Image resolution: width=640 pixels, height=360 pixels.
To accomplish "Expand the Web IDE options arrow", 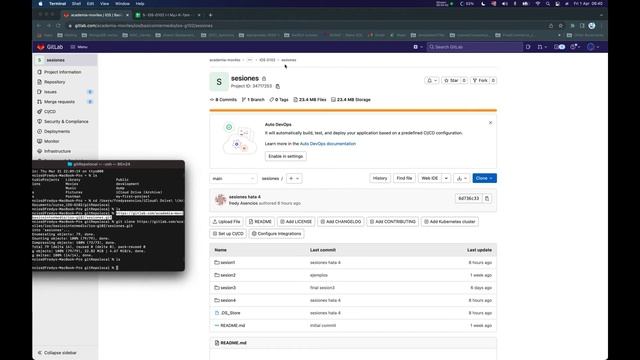I will 446,178.
